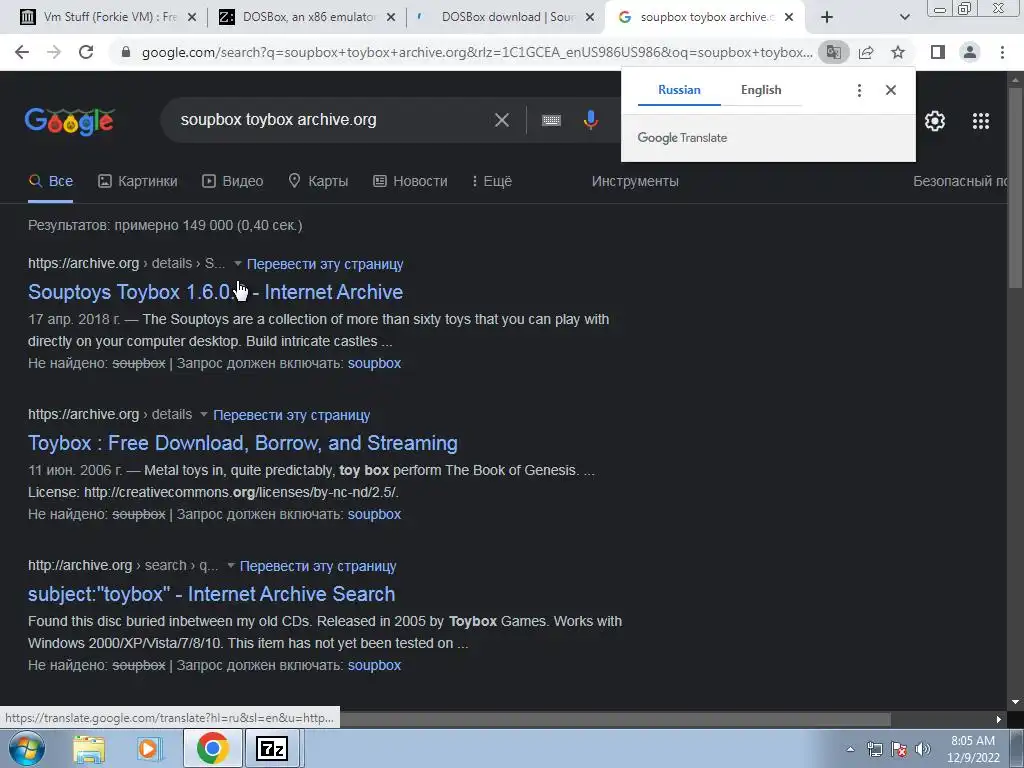
Task: Open Toybox Free Download, Borrow, and Streaming
Action: (243, 443)
